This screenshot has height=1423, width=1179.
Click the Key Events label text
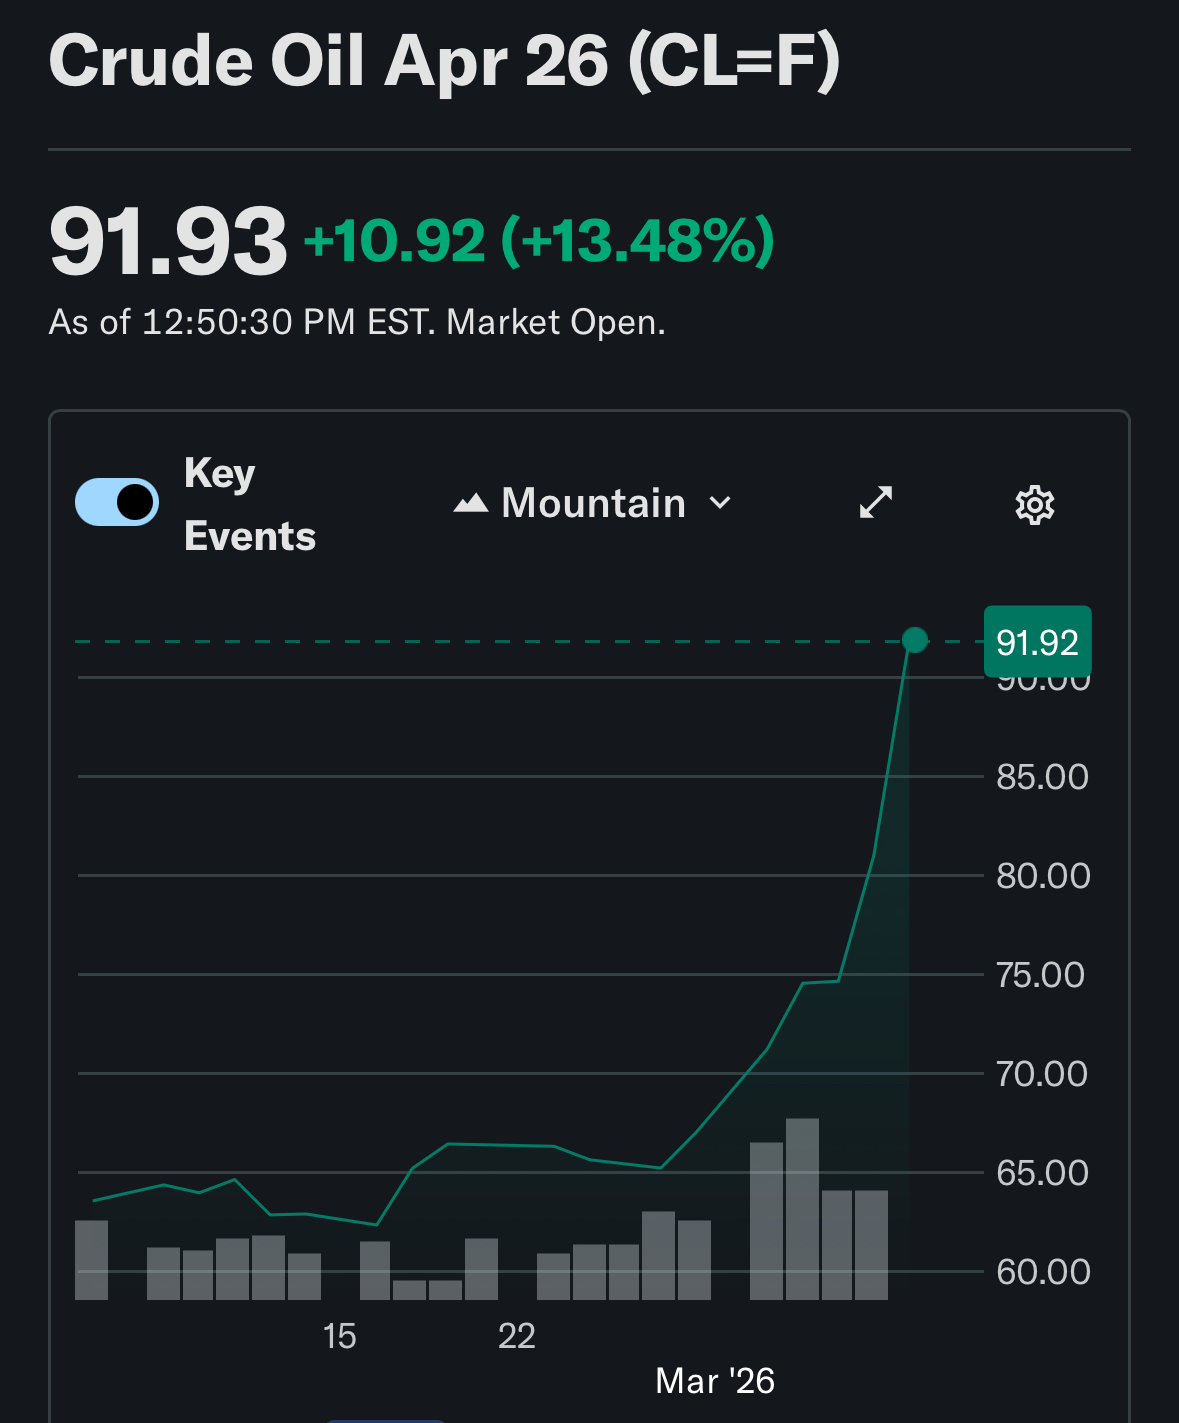[x=249, y=504]
